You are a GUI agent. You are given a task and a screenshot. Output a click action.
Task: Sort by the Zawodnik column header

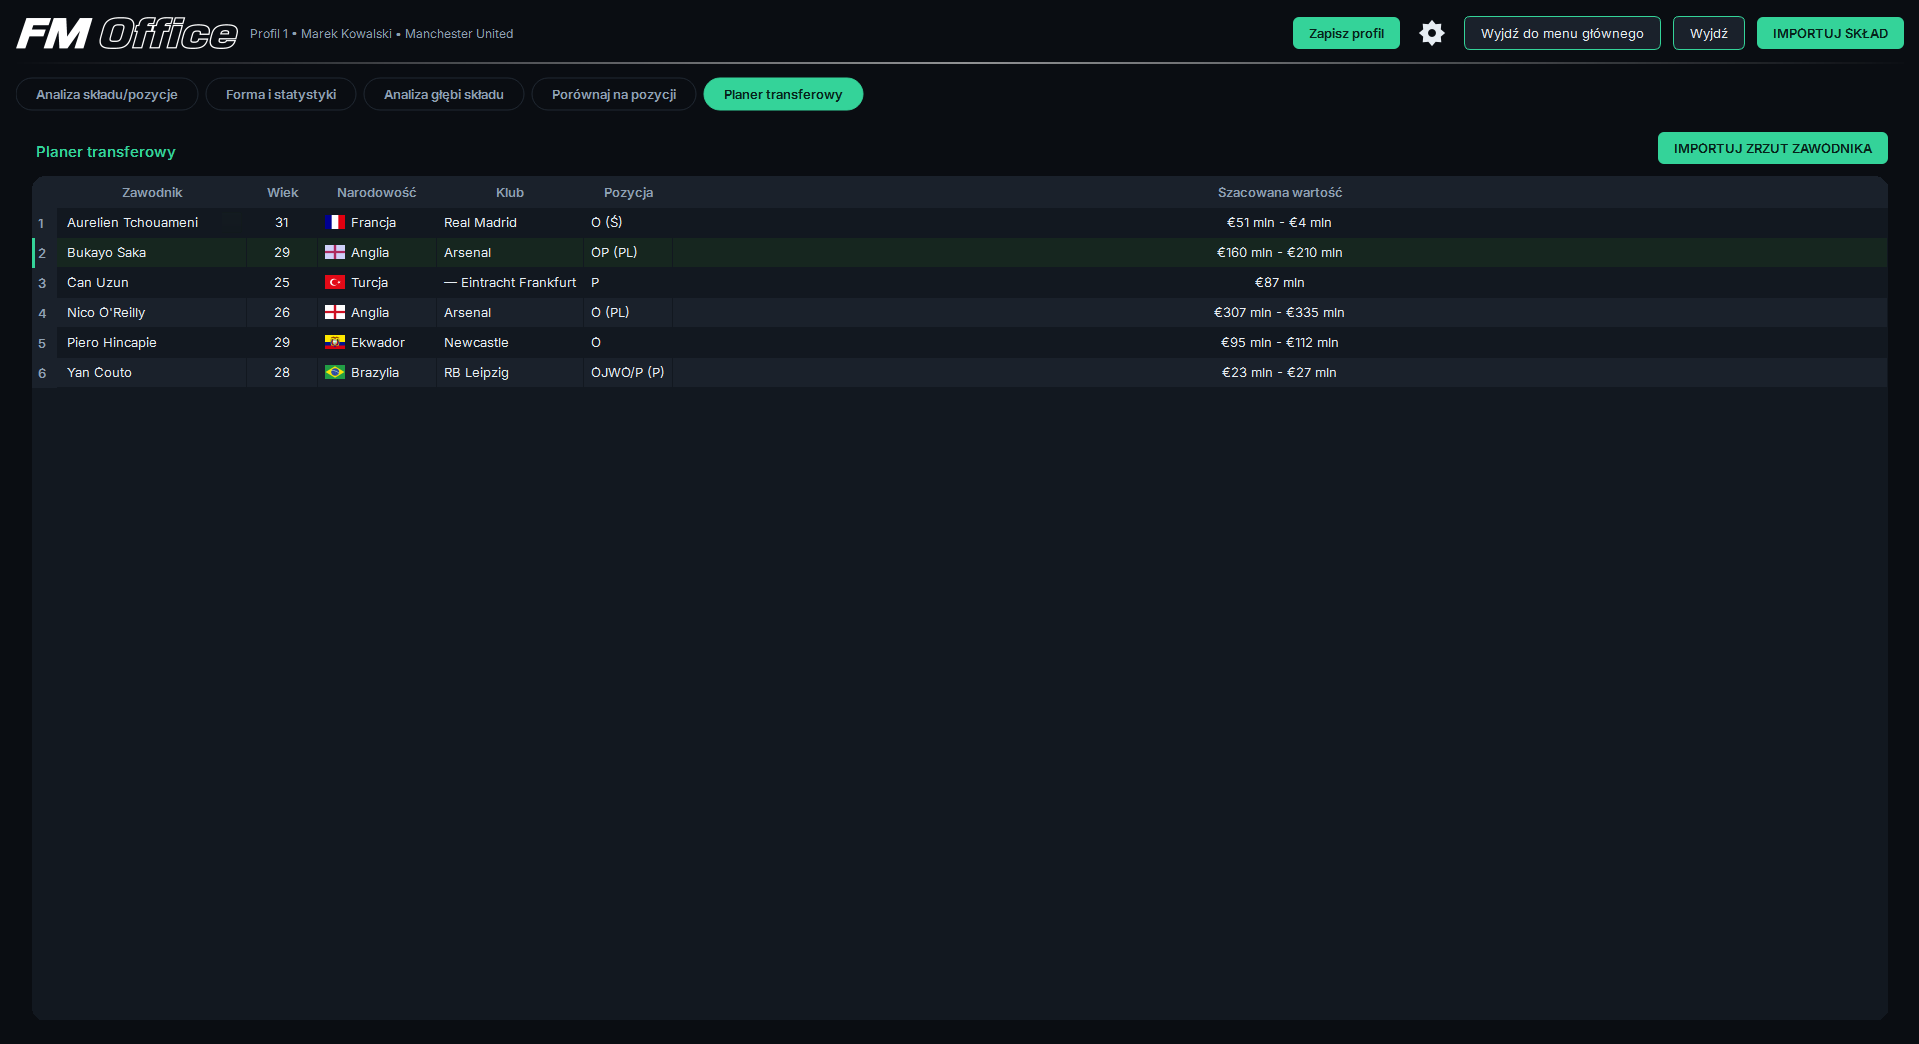tap(152, 192)
